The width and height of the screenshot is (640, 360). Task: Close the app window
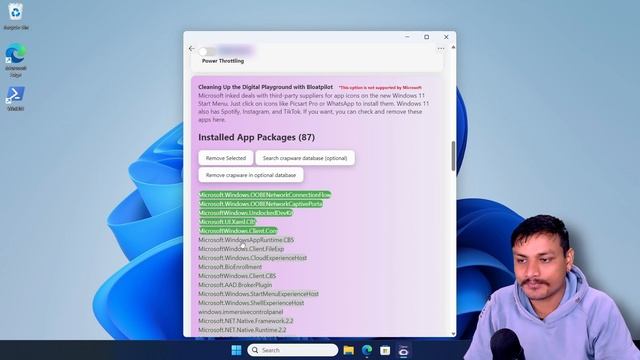446,37
